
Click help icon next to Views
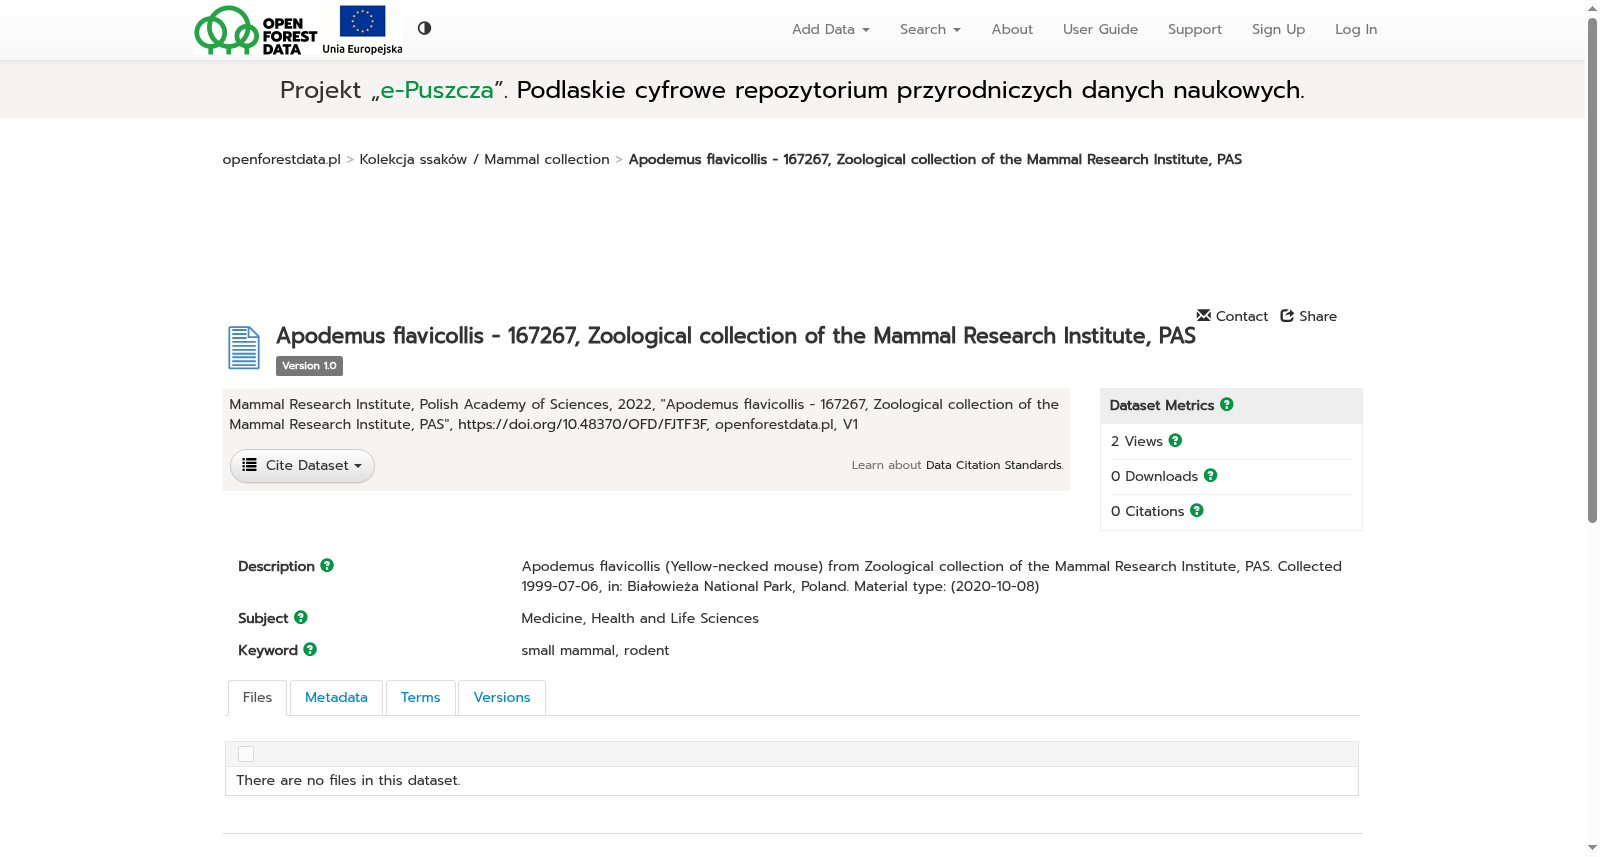[x=1175, y=440]
